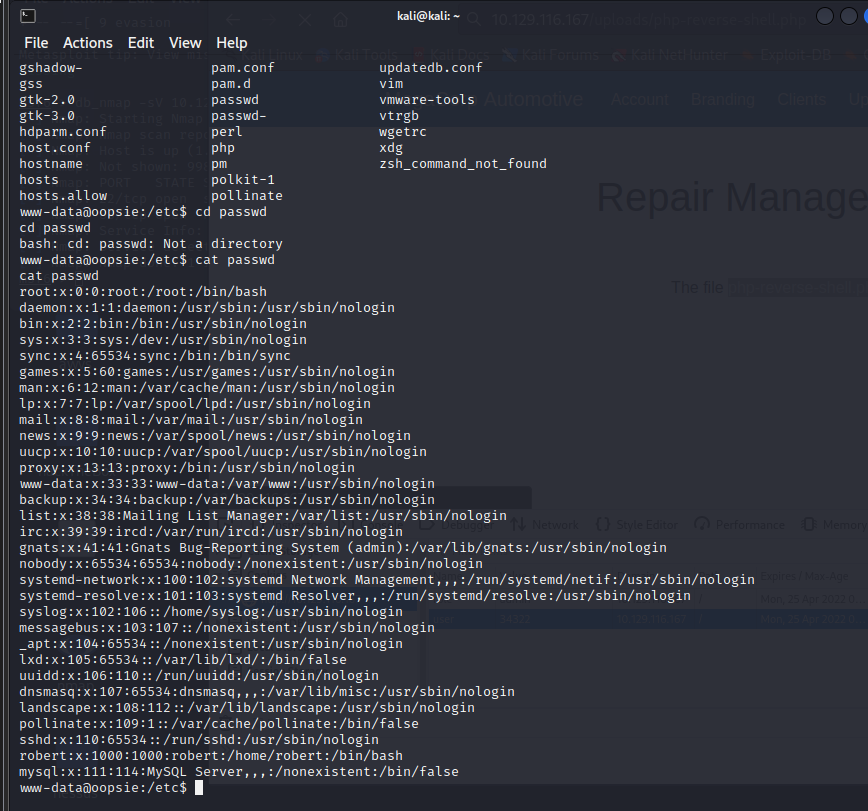Maximize the kali@kali terminal window

[848, 17]
